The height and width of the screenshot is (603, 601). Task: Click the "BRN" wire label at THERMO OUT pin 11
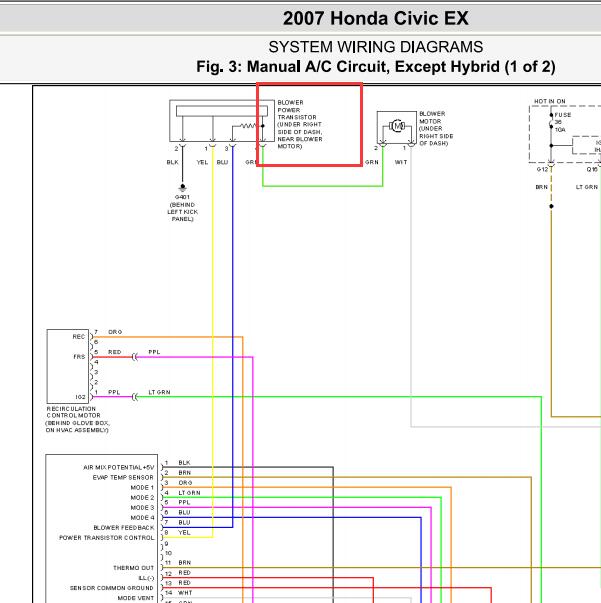point(185,563)
